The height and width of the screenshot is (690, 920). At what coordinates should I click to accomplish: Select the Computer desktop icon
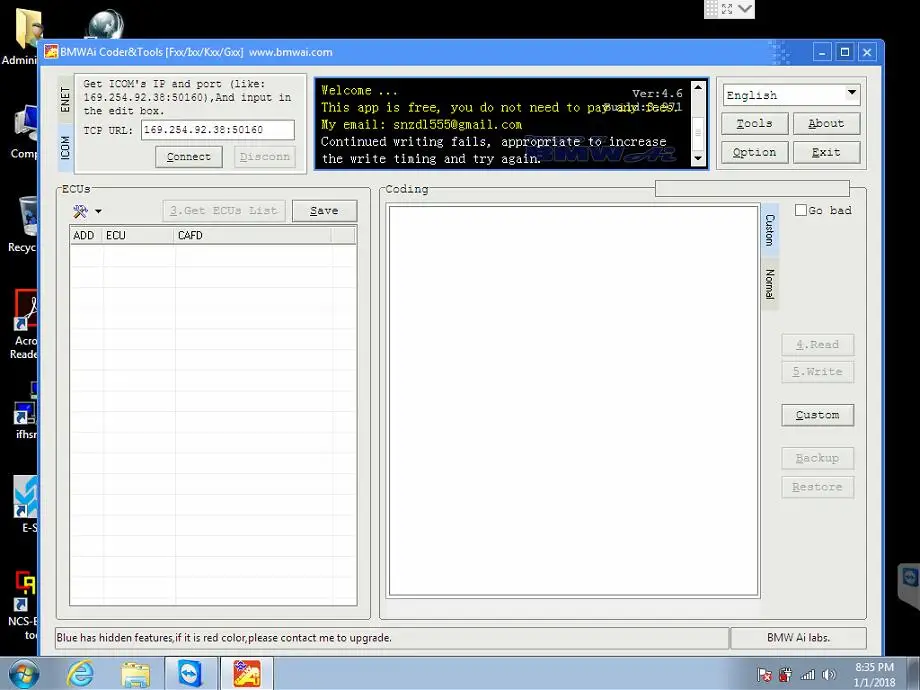tap(23, 131)
